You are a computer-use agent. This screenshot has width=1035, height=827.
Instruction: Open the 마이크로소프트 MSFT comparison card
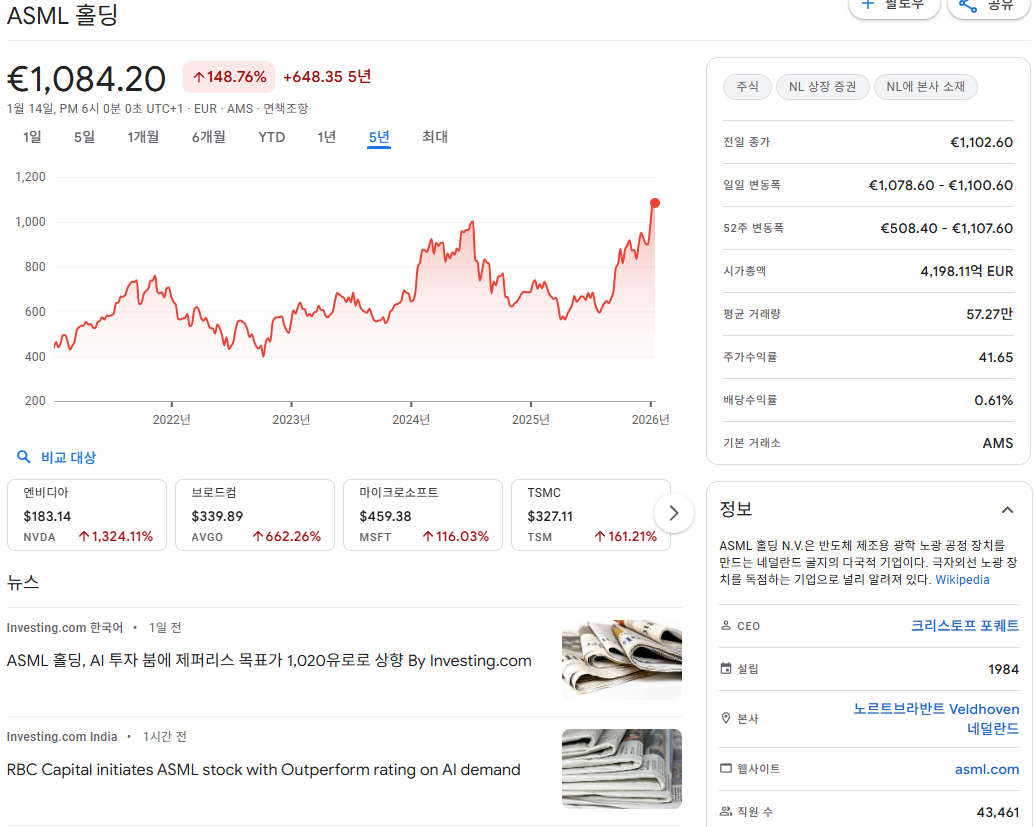point(422,515)
